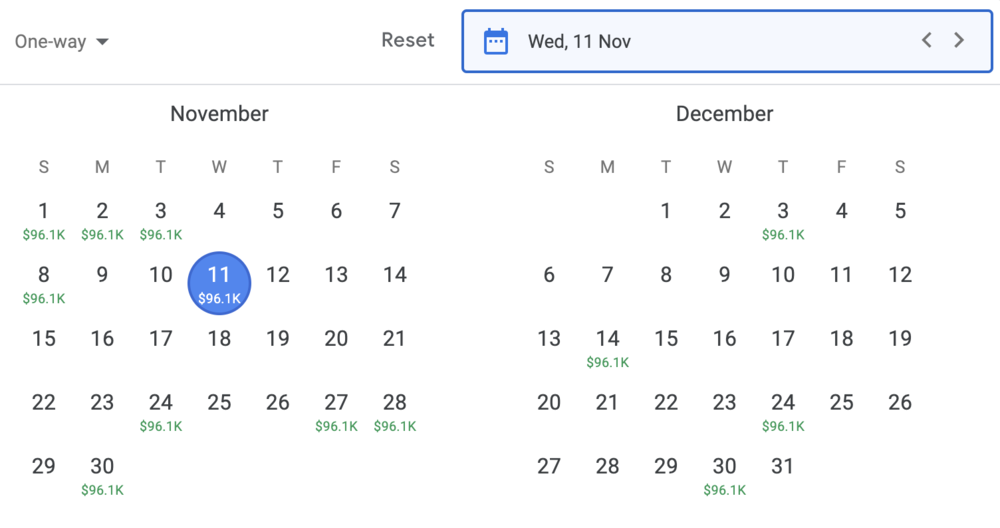Viewport: 1000px width, 528px height.
Task: Choose November 8 as travel date
Action: tap(44, 283)
